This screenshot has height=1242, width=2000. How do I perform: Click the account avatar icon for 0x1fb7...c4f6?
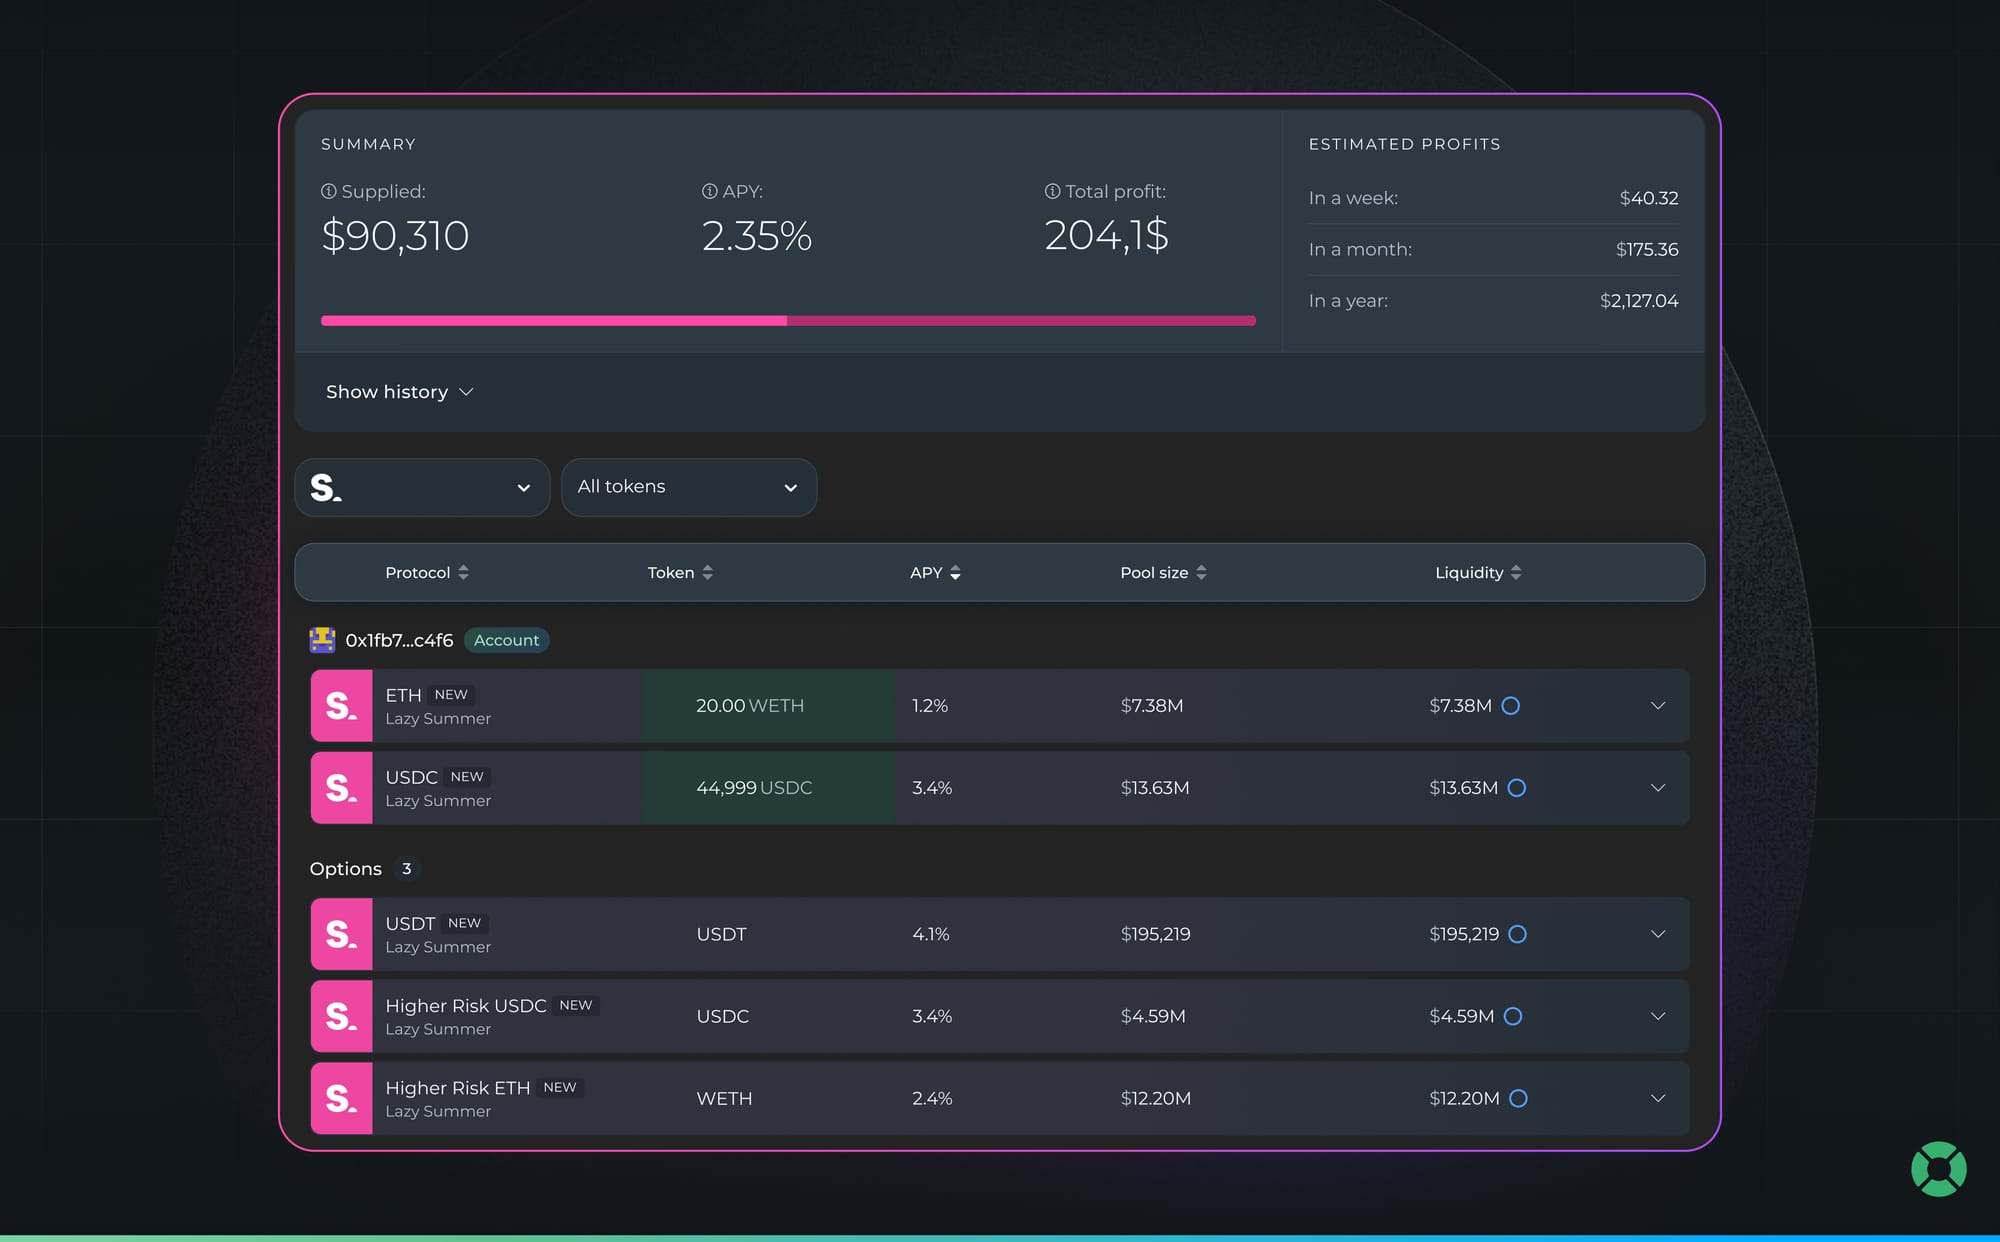click(x=322, y=640)
